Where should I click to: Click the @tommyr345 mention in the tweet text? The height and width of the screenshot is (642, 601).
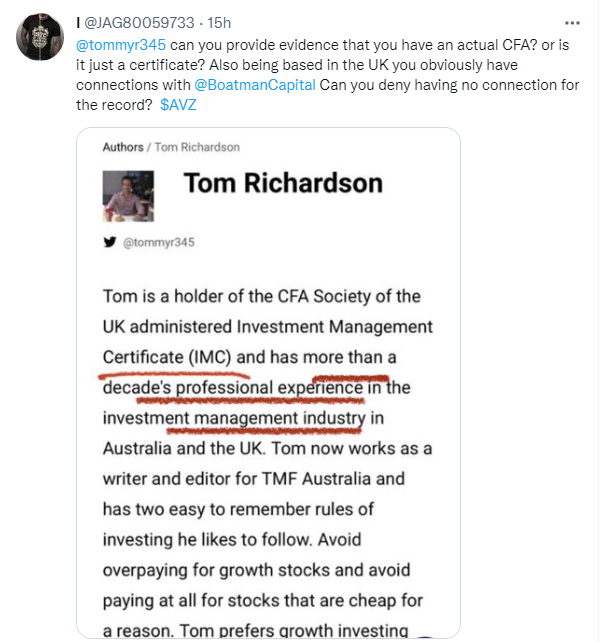[x=120, y=45]
